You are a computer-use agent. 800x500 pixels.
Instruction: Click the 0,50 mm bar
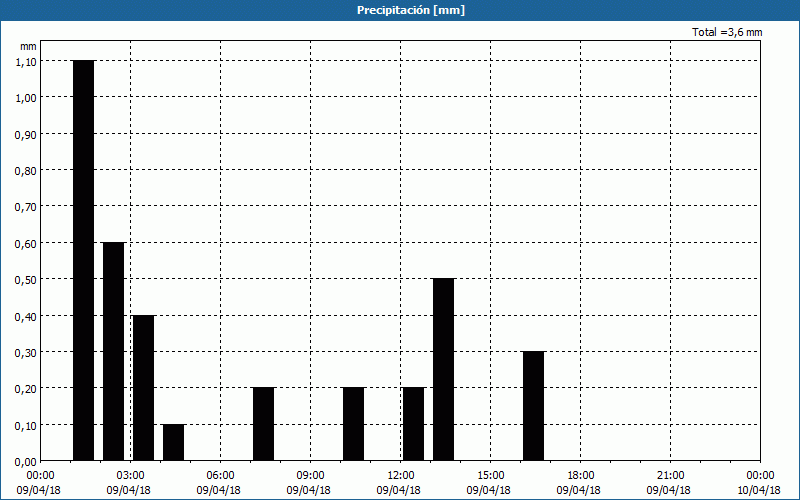pyautogui.click(x=443, y=370)
